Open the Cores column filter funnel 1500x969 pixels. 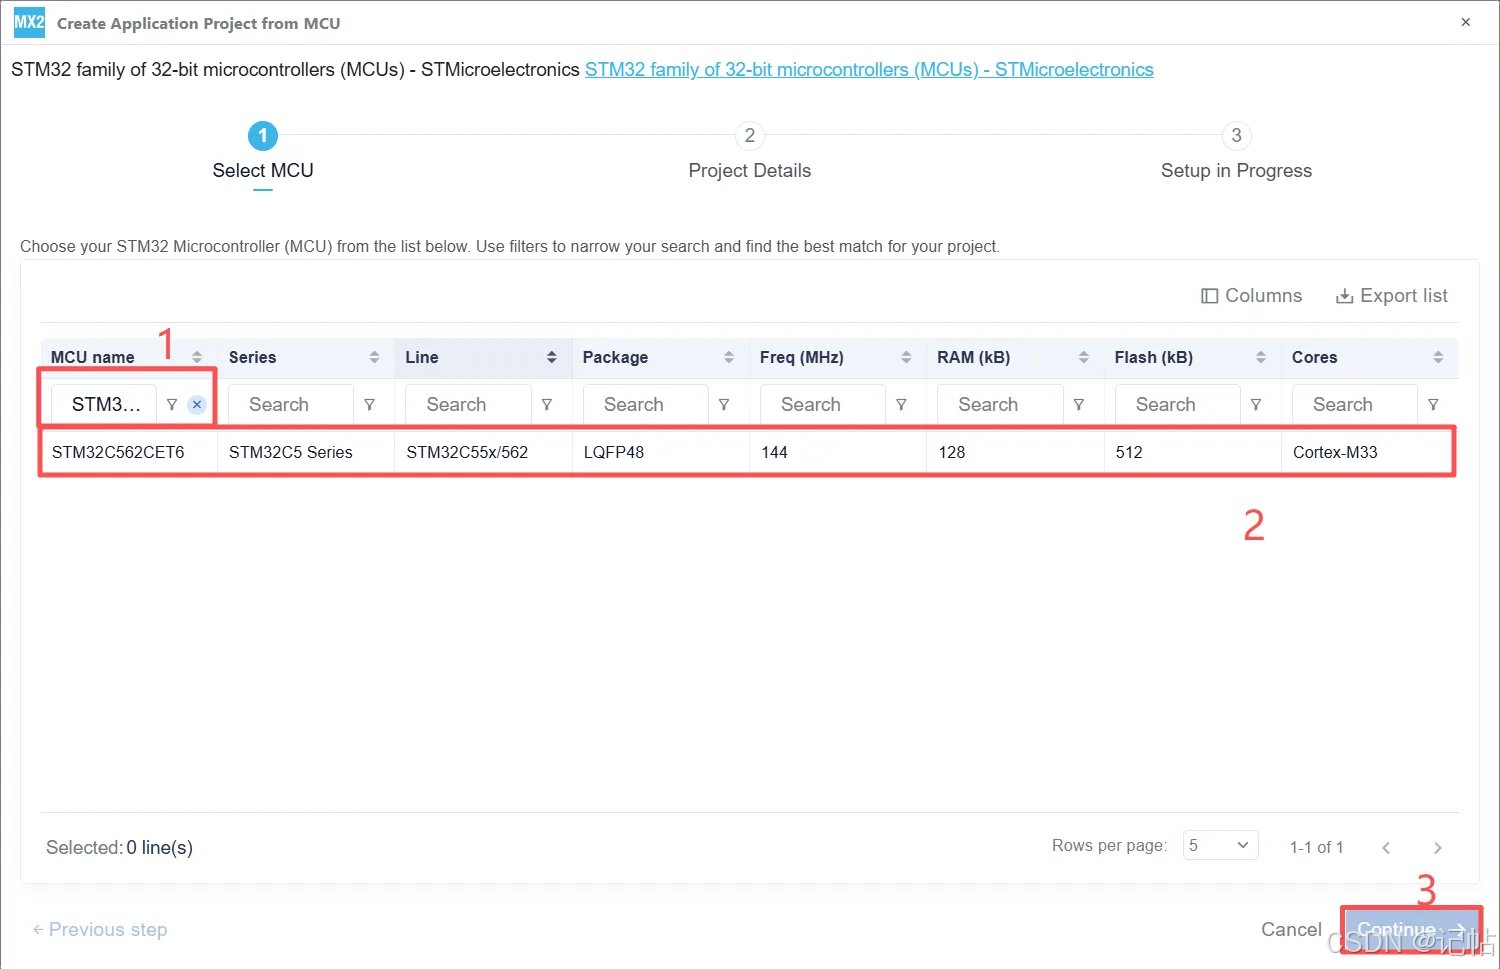point(1433,404)
